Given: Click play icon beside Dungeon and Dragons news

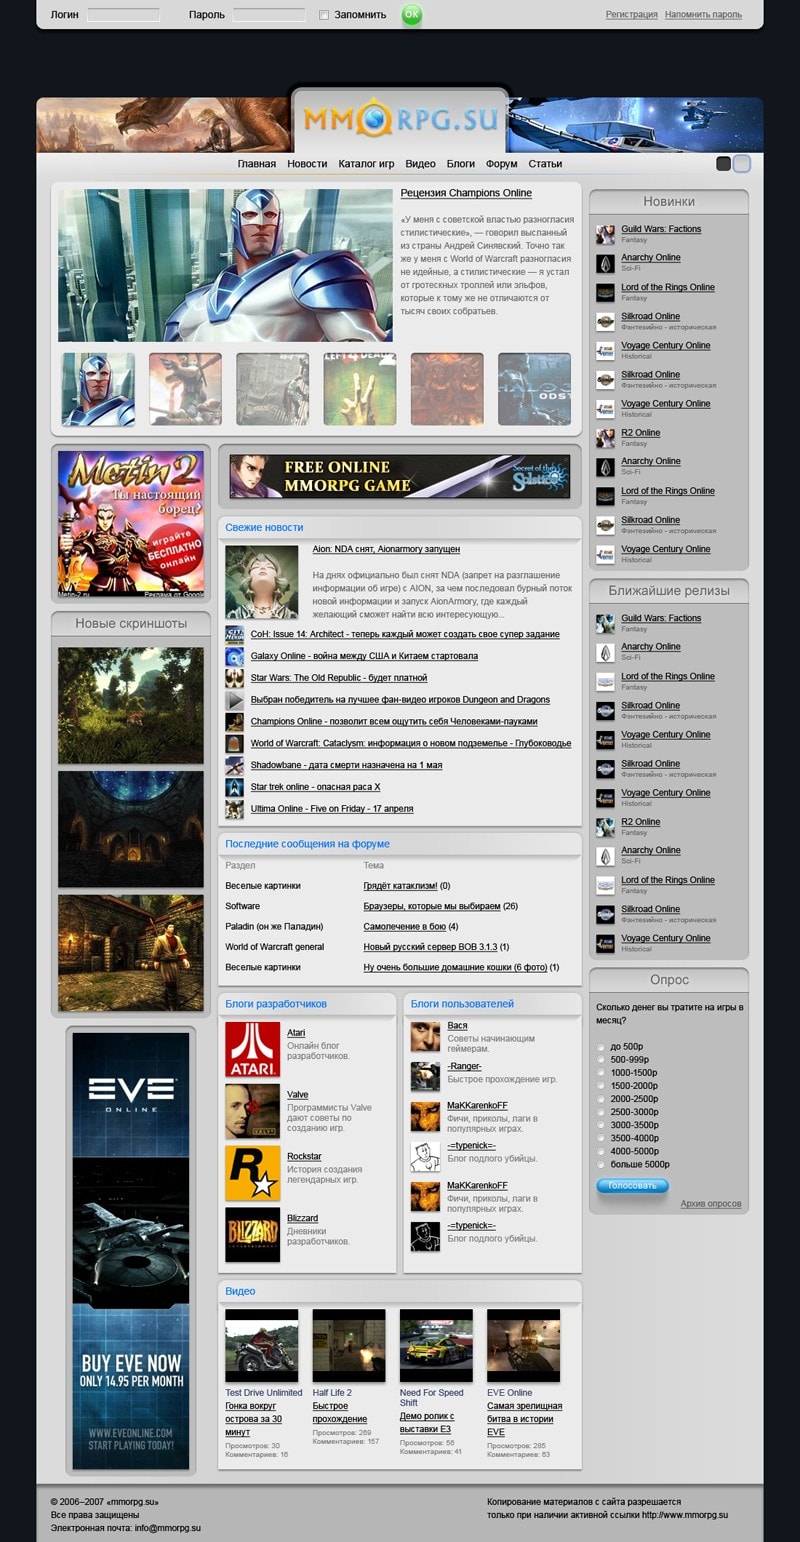Looking at the screenshot, I should coord(235,700).
